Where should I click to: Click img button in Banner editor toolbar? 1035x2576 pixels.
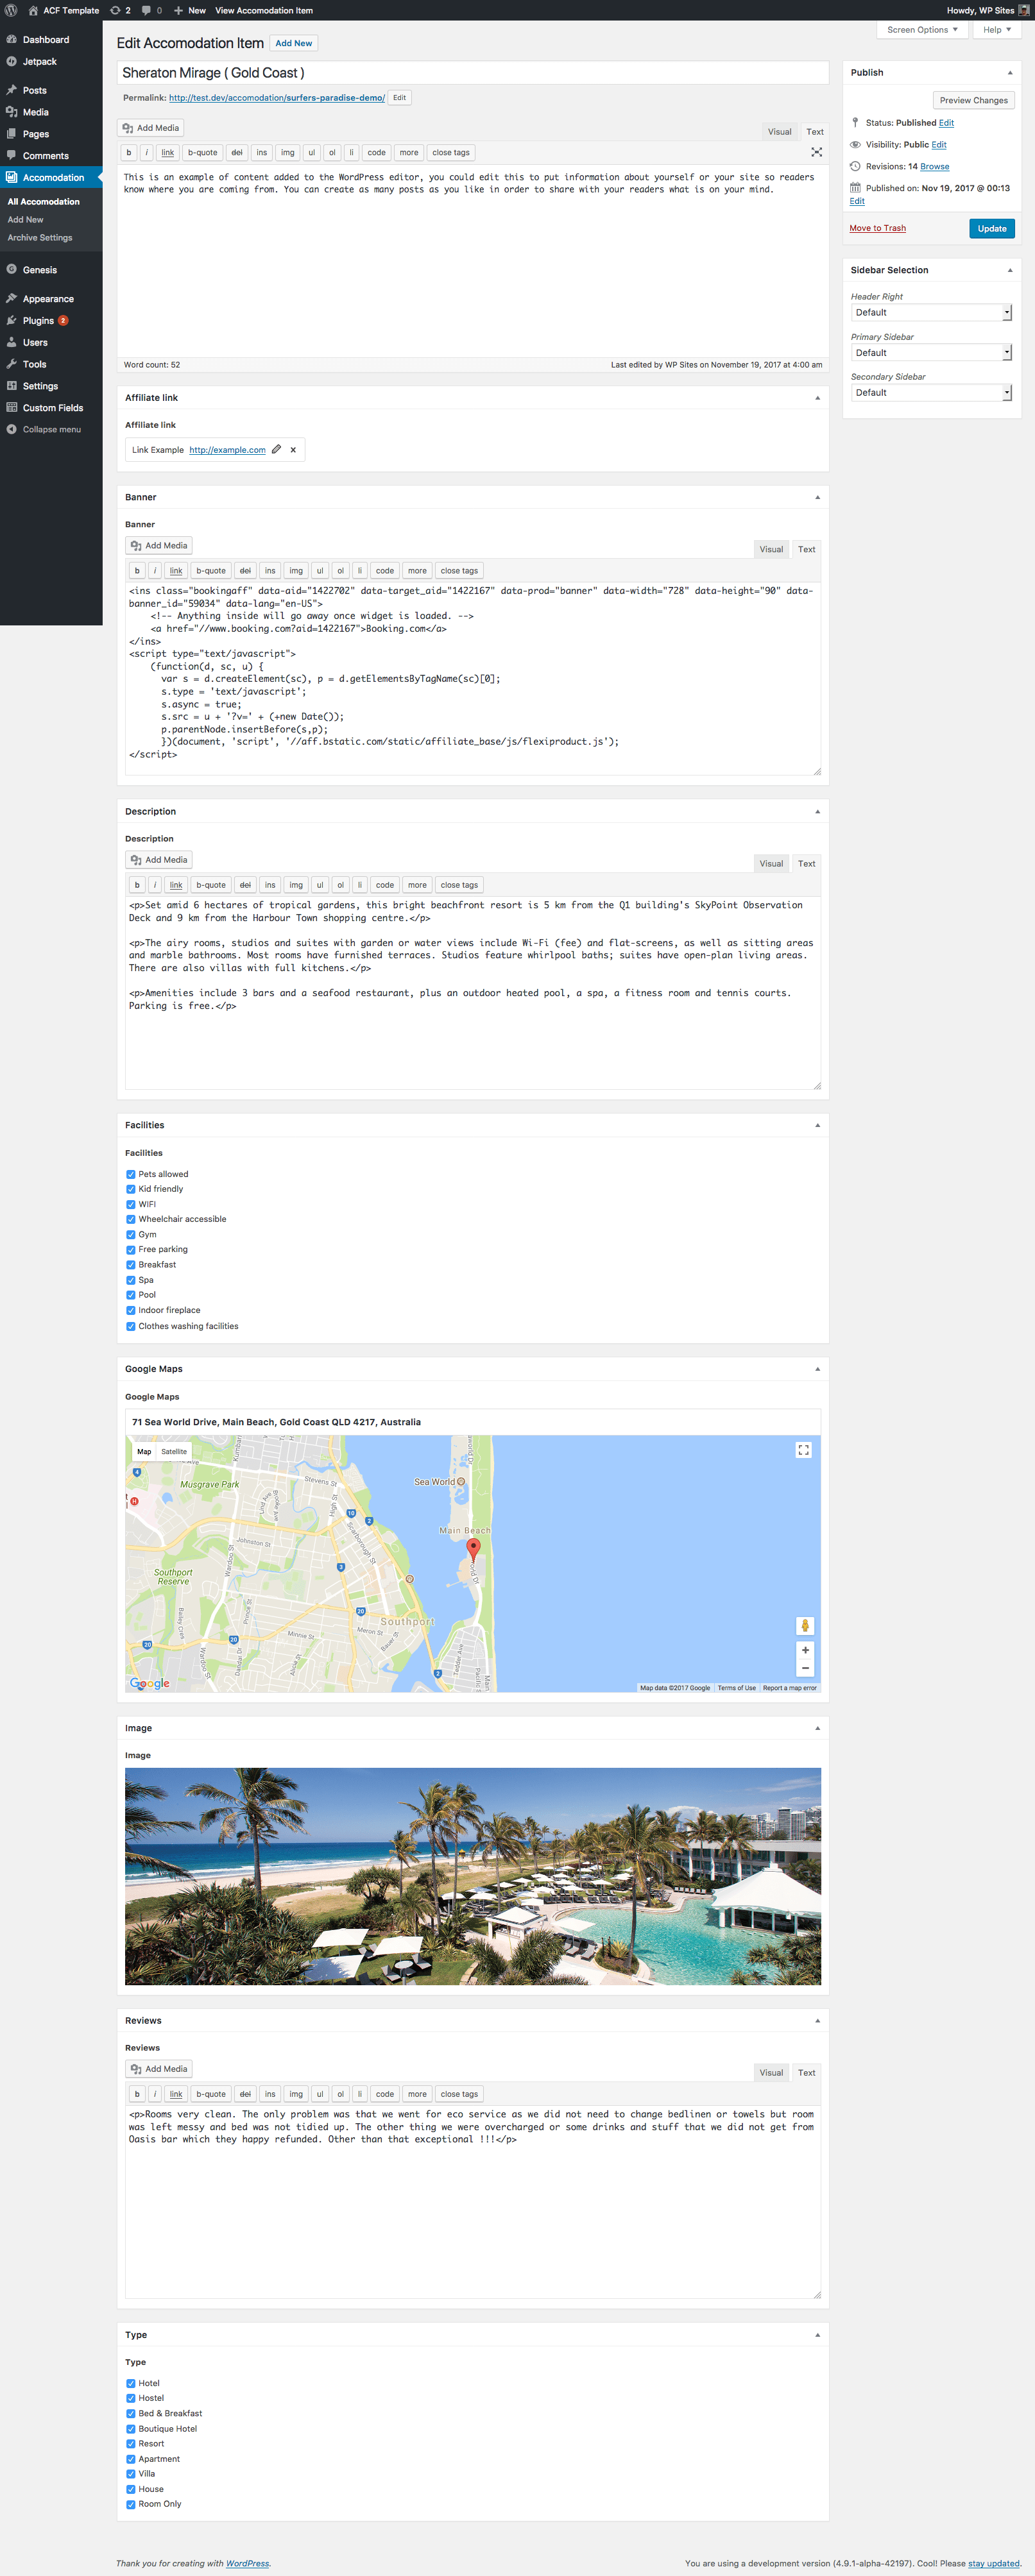[x=296, y=571]
